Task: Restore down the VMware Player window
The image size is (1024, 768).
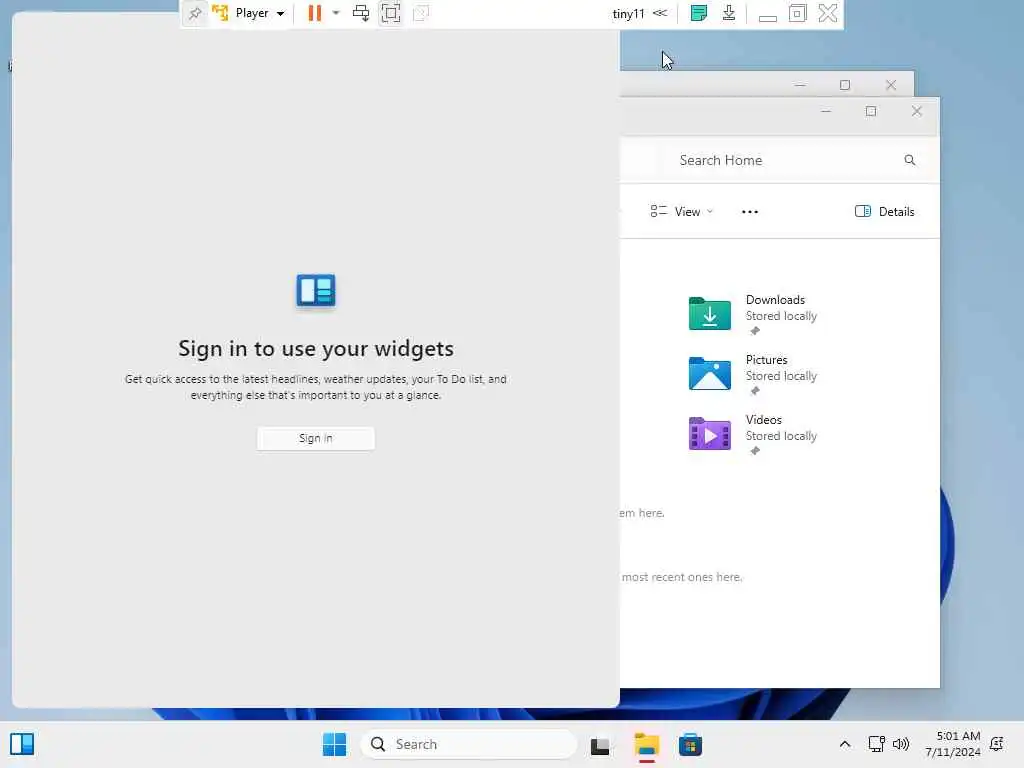Action: click(x=798, y=13)
